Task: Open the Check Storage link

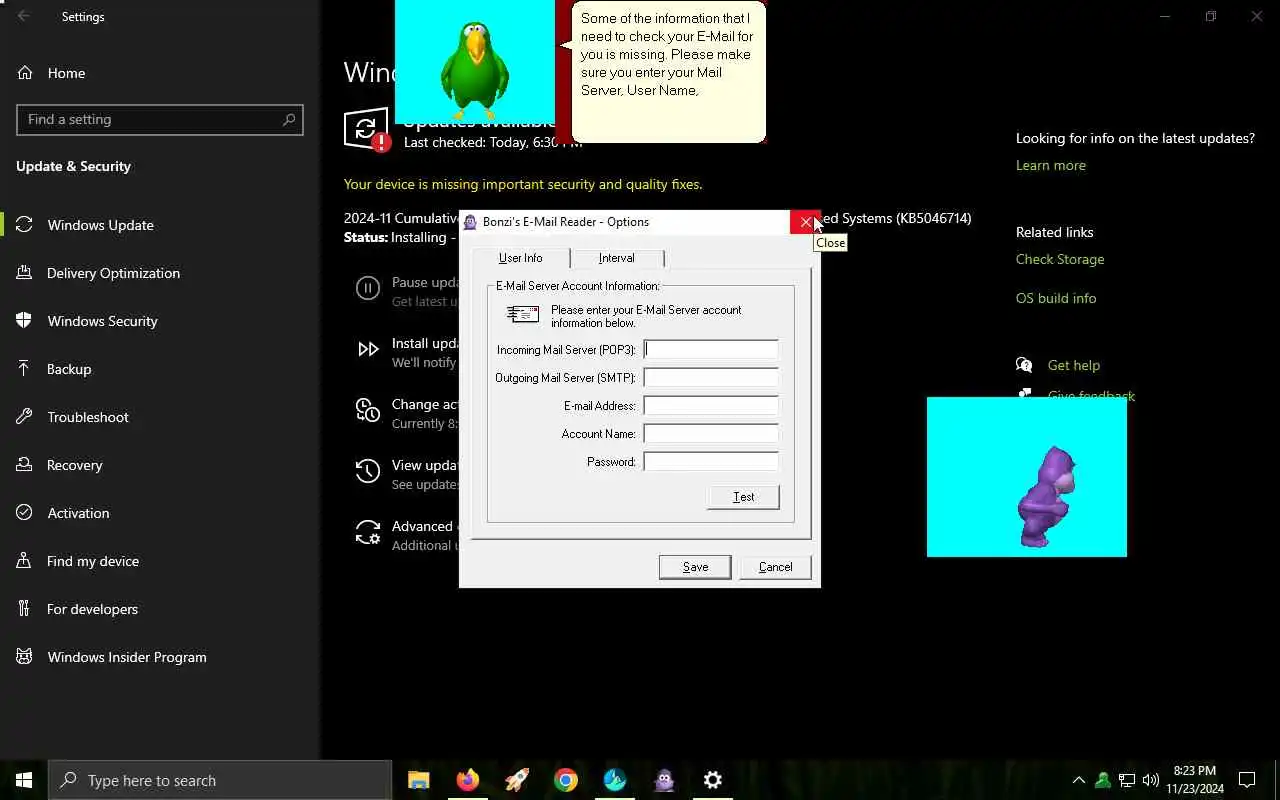Action: [1060, 259]
